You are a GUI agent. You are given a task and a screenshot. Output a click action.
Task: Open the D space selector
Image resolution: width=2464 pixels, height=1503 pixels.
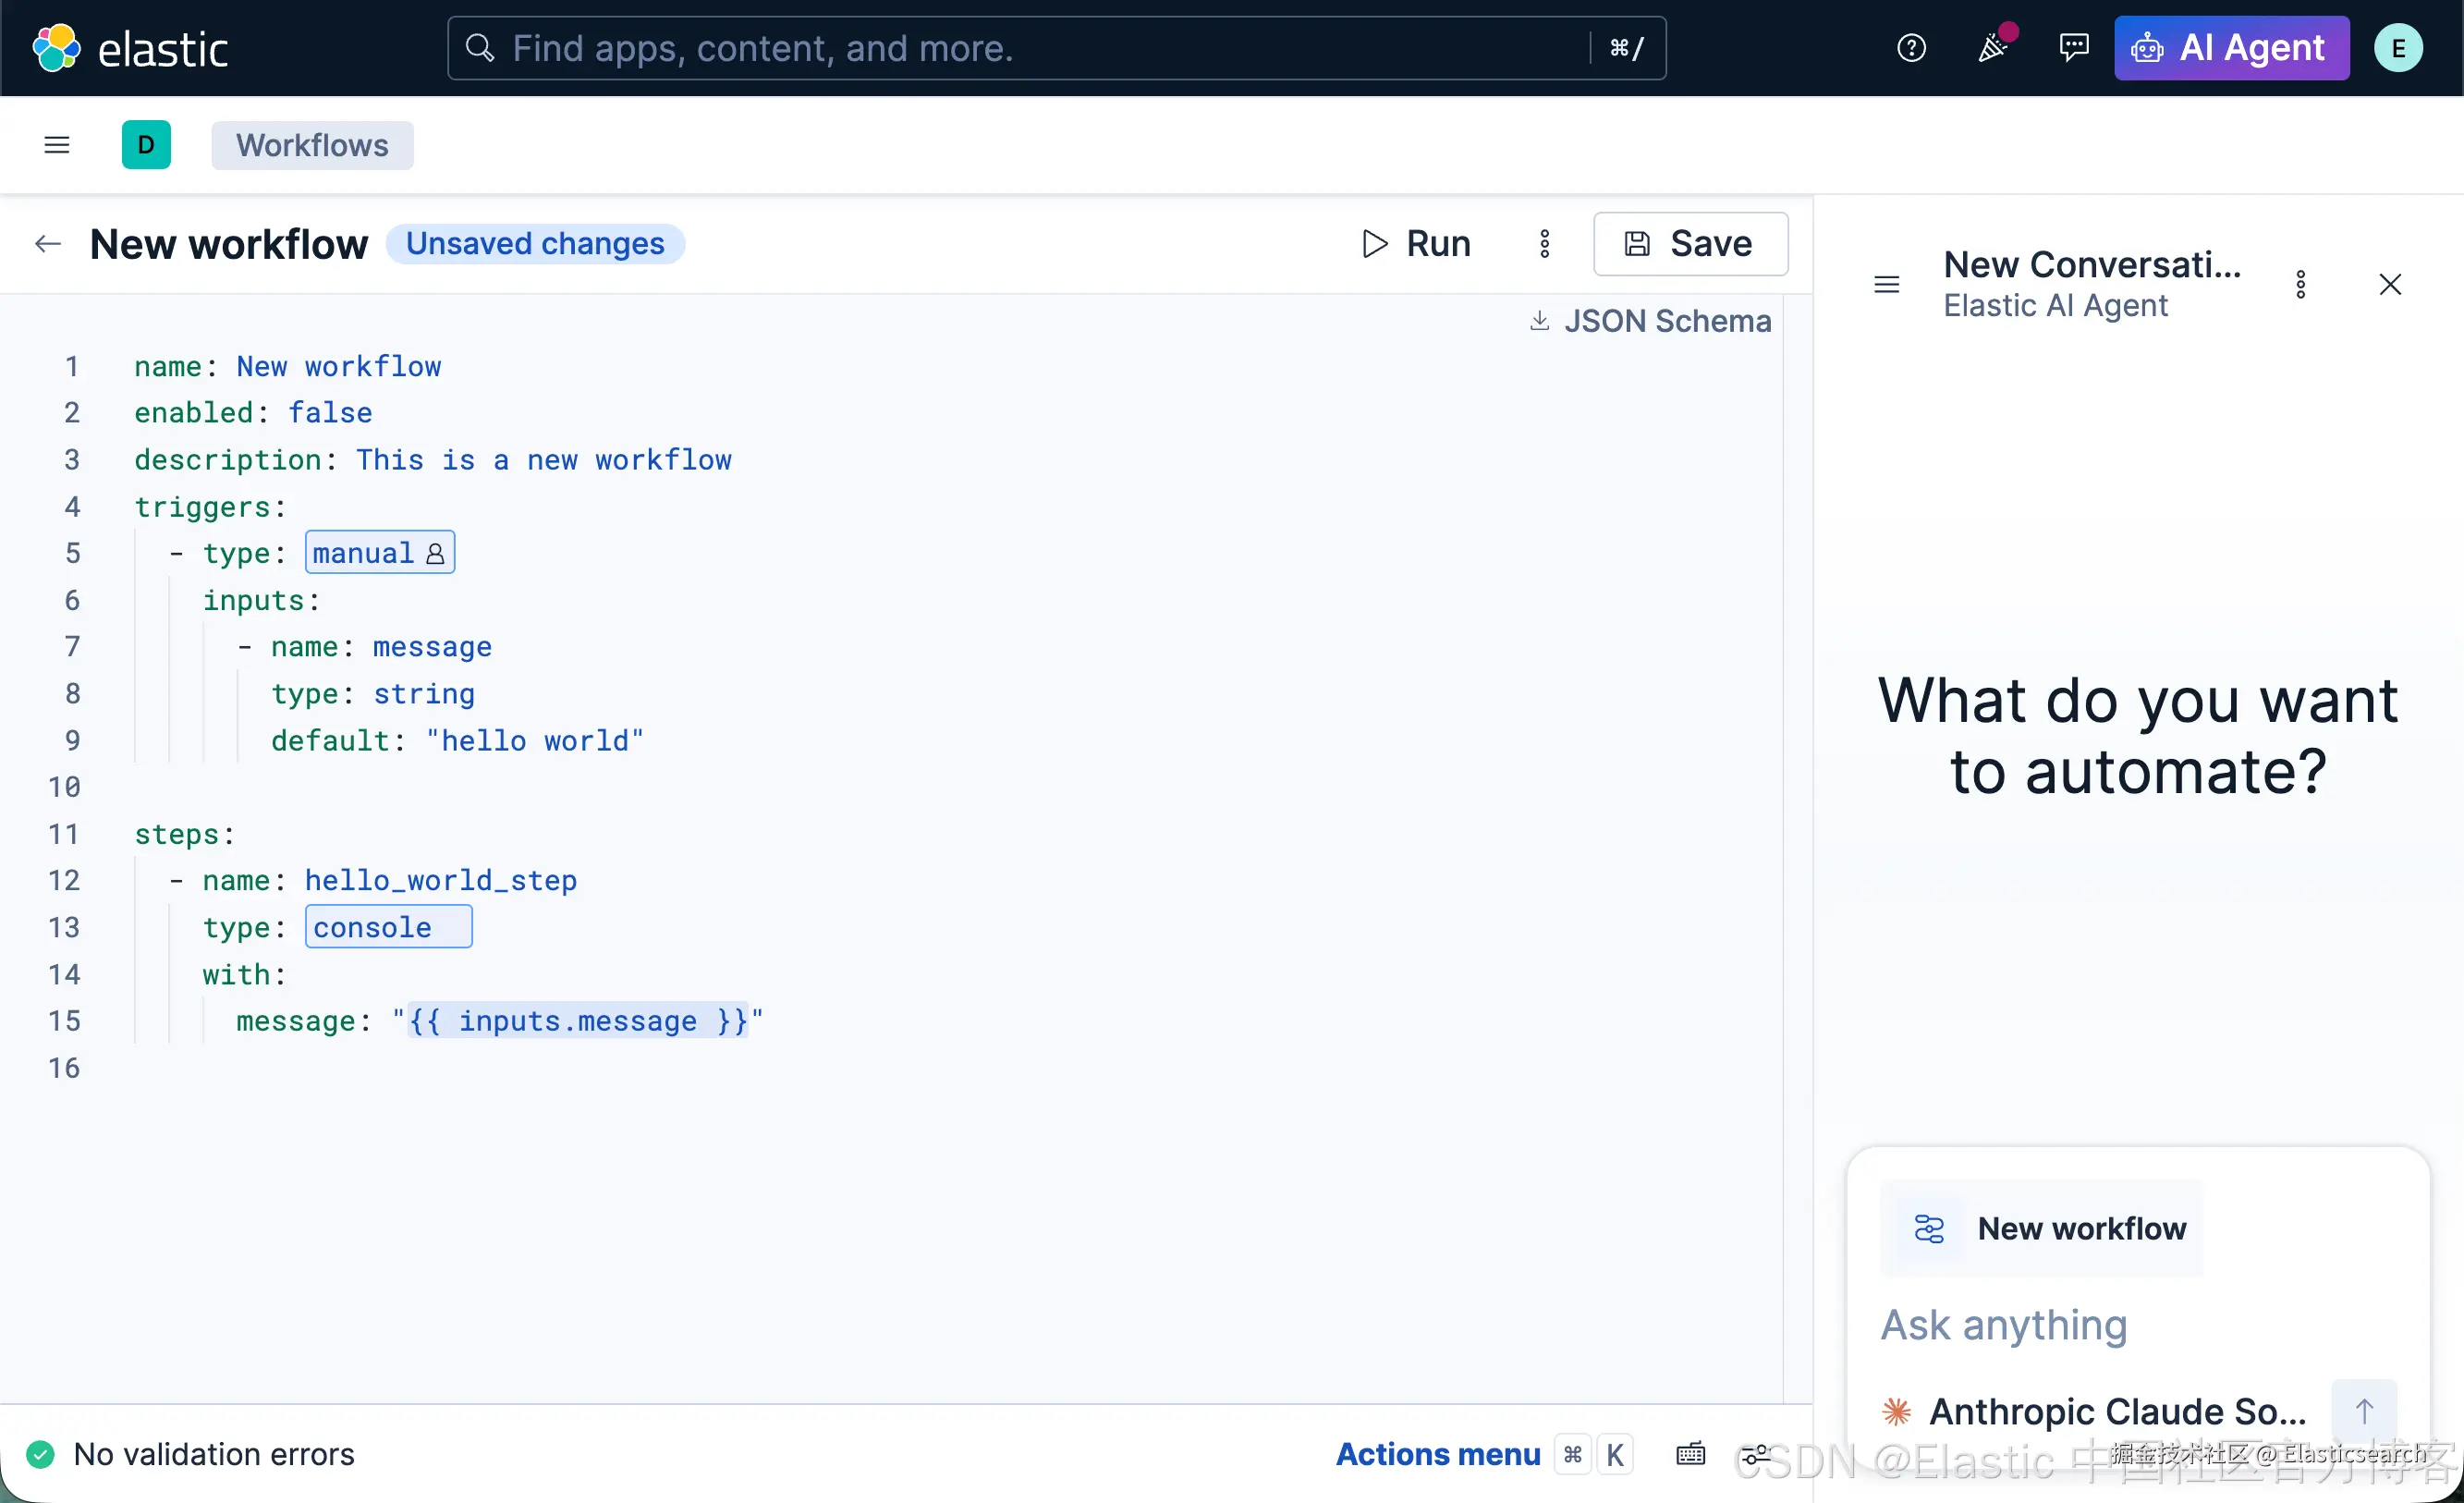146,145
